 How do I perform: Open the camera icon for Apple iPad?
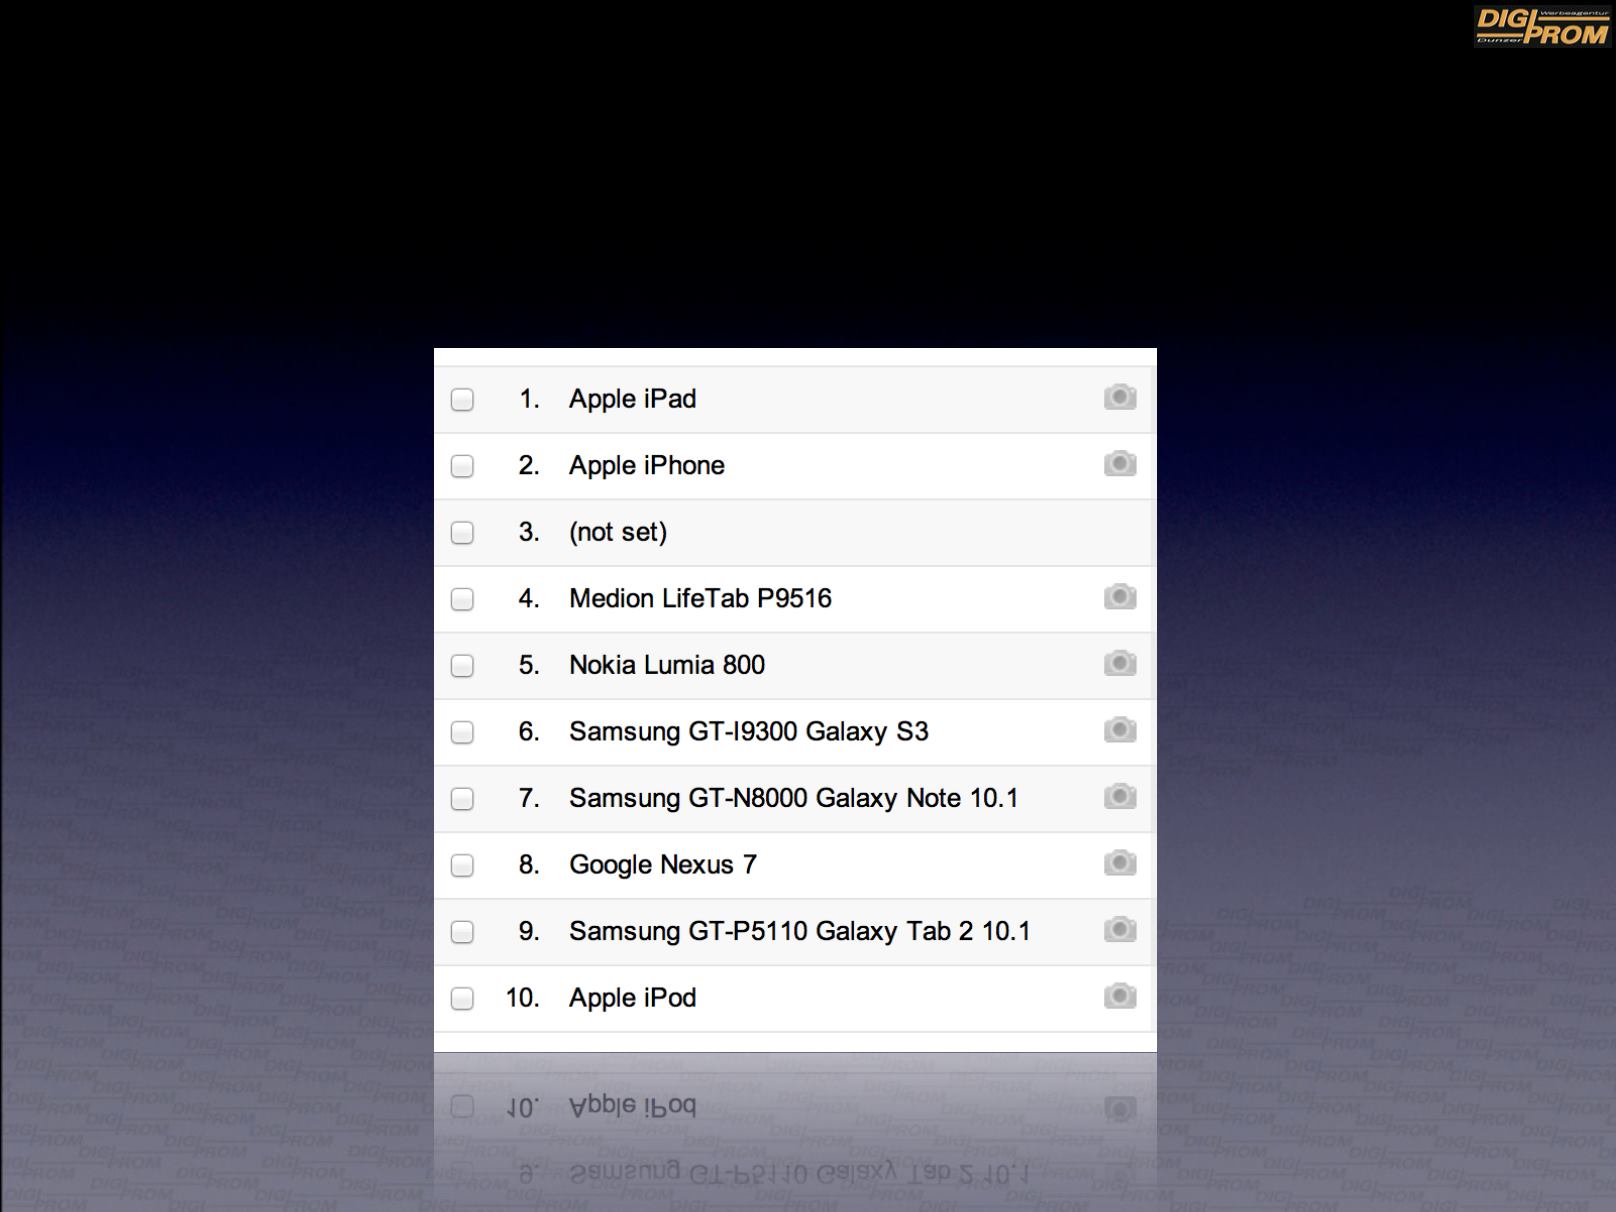(1120, 397)
